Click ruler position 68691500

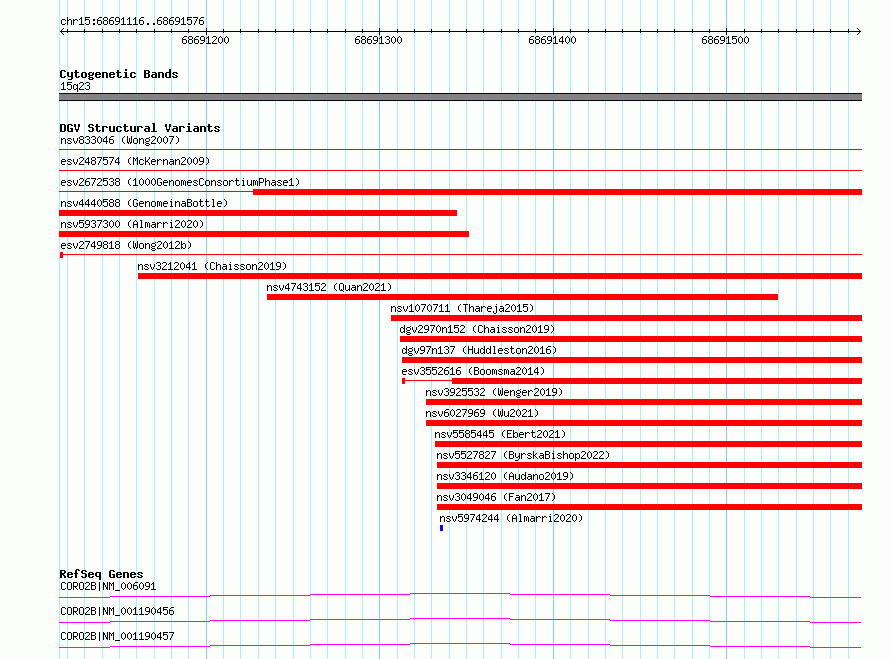point(725,40)
